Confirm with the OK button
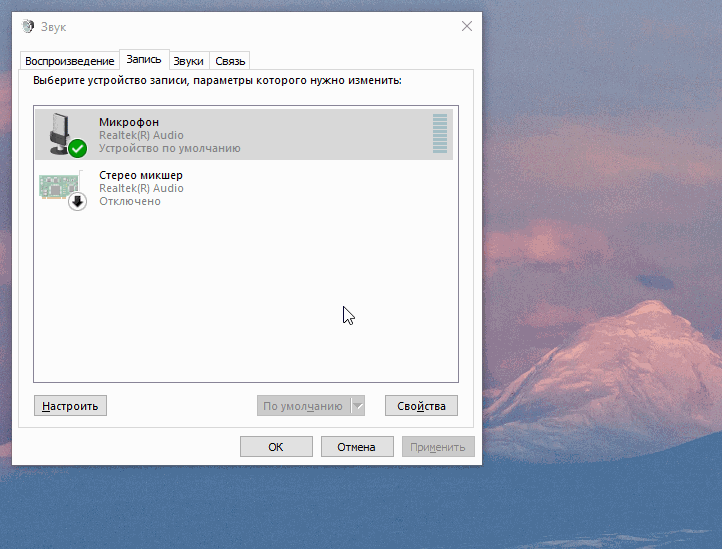 276,447
